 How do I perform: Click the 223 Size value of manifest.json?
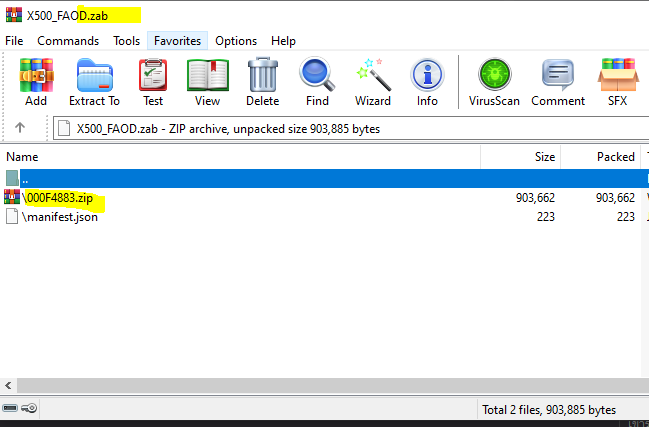click(x=546, y=217)
